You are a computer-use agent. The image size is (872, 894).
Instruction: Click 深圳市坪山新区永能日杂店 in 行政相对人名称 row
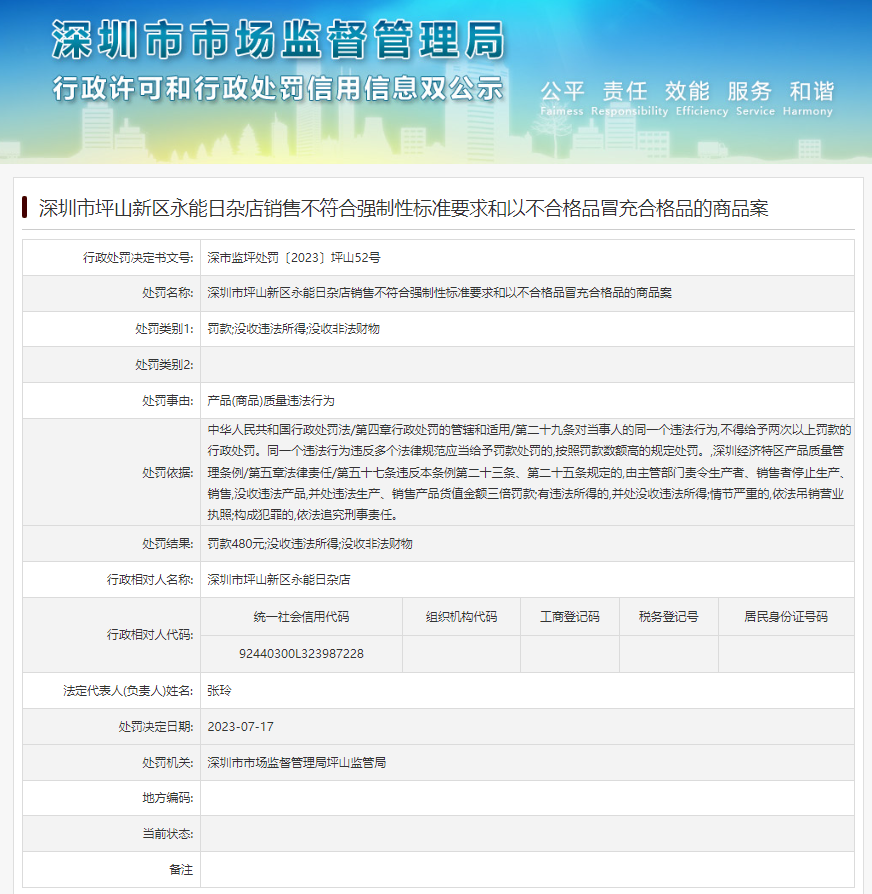pos(279,580)
